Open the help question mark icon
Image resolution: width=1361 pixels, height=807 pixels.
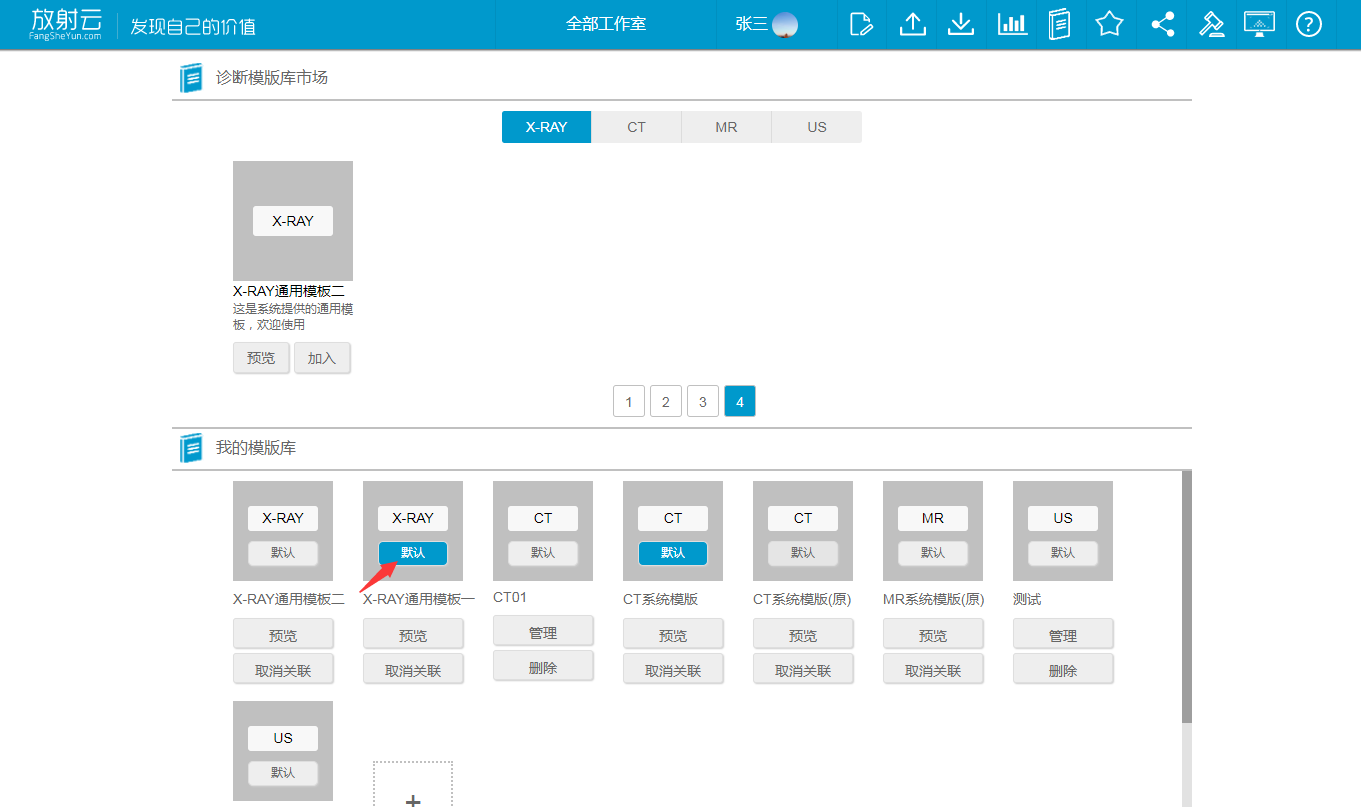click(1308, 24)
